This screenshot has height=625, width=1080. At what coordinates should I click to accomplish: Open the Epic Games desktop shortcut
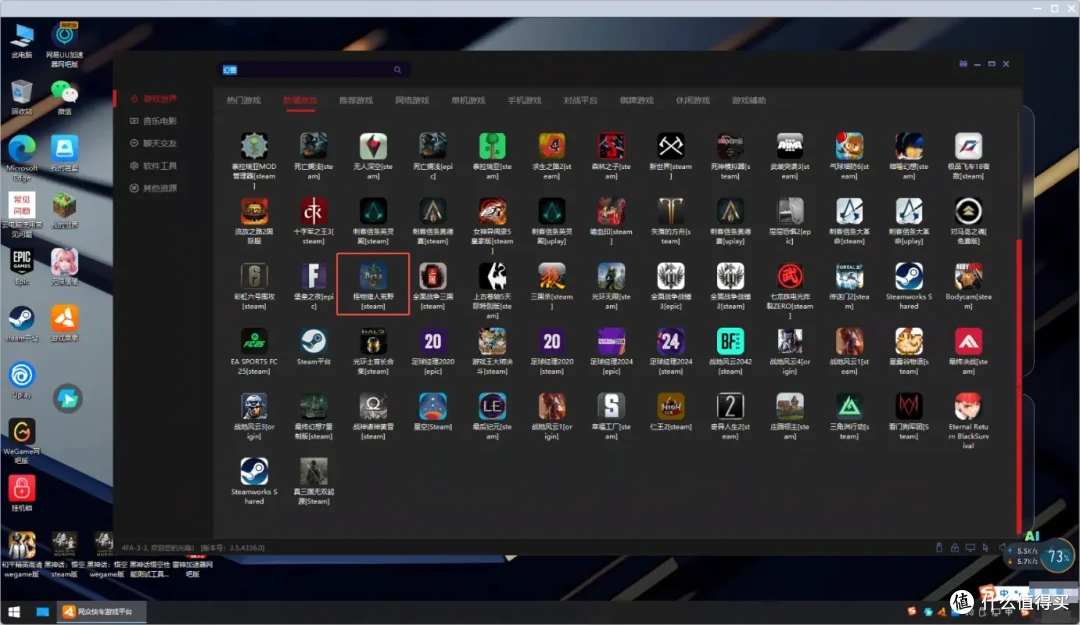(21, 266)
